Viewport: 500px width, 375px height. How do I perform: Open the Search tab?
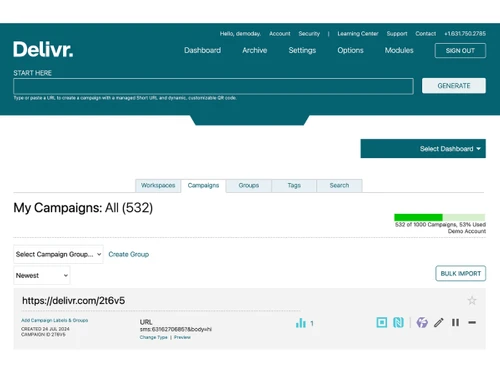[339, 186]
